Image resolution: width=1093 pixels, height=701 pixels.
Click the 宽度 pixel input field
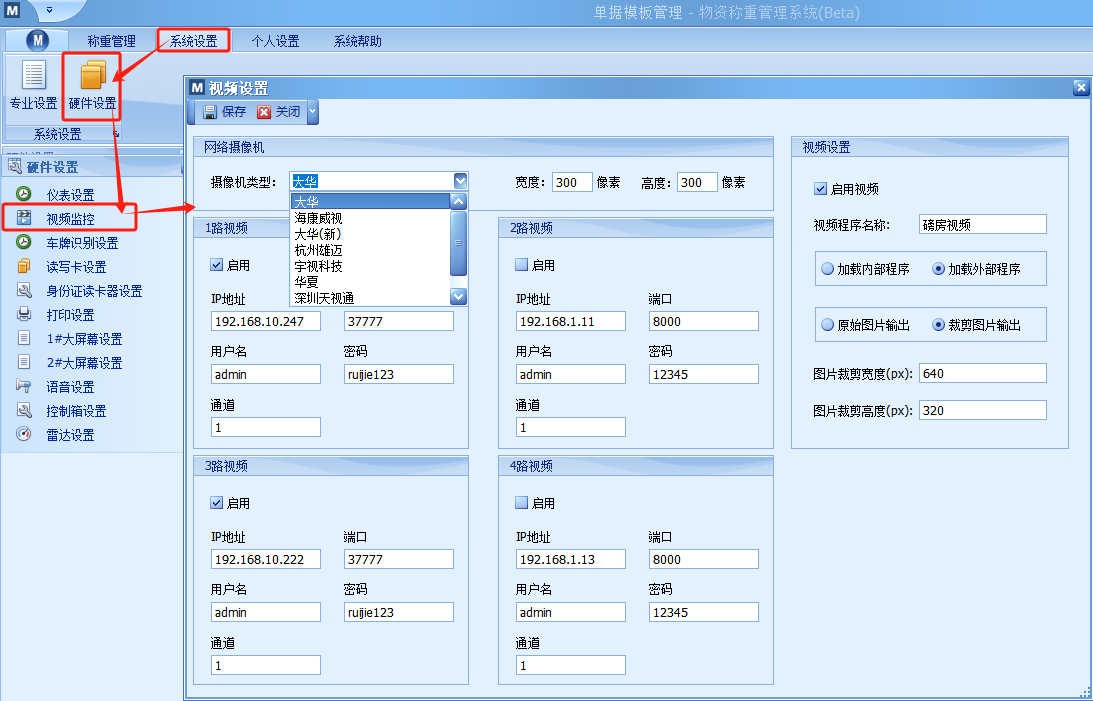pos(572,183)
